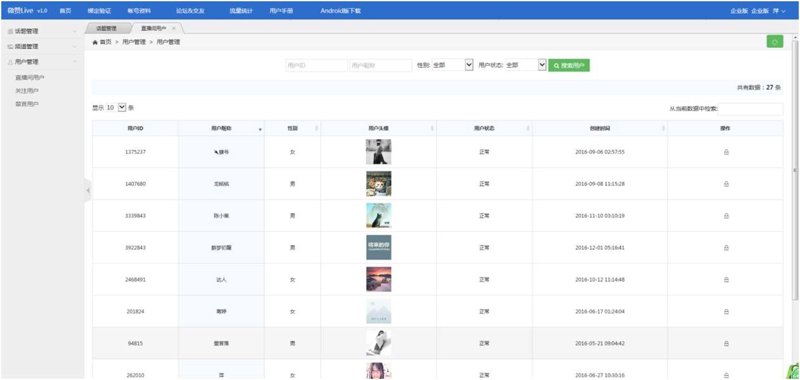
Task: Click the user ID cell 1375237
Action: tap(135, 152)
